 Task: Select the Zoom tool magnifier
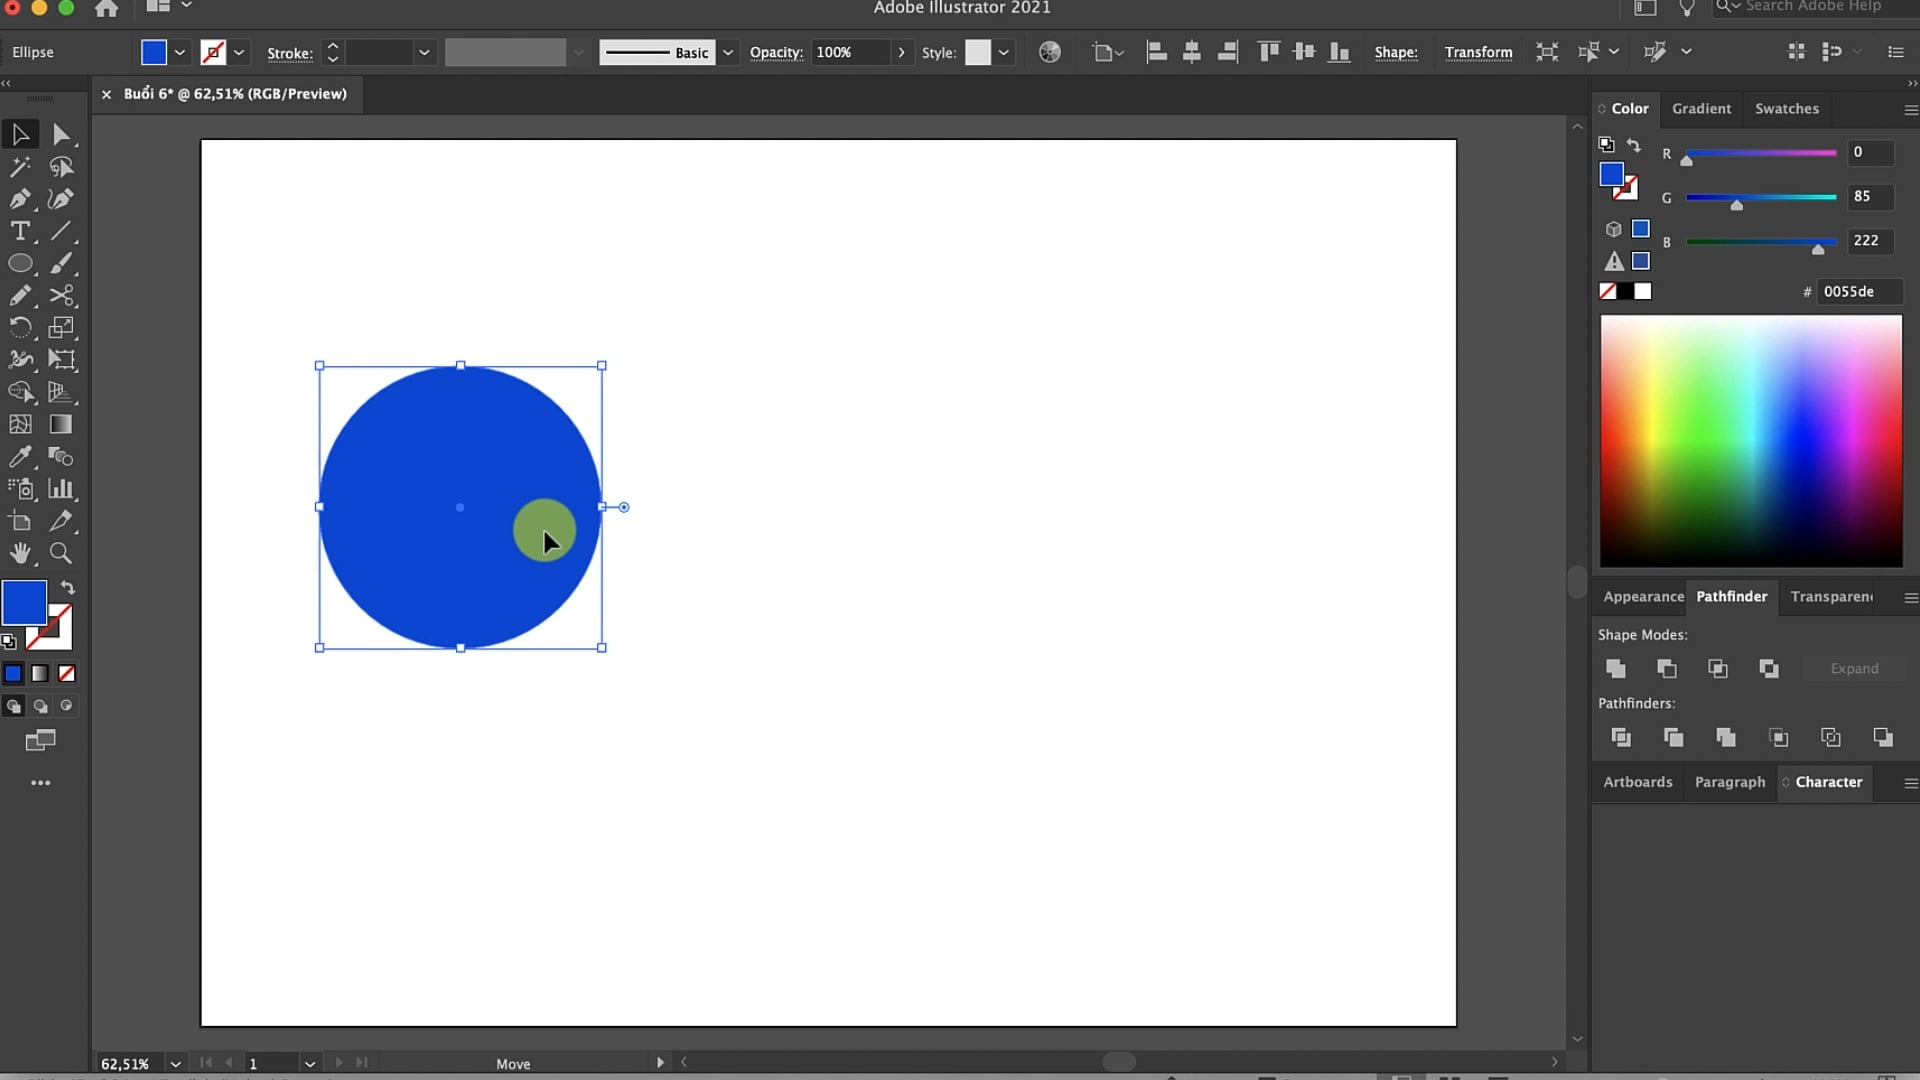[x=61, y=553]
